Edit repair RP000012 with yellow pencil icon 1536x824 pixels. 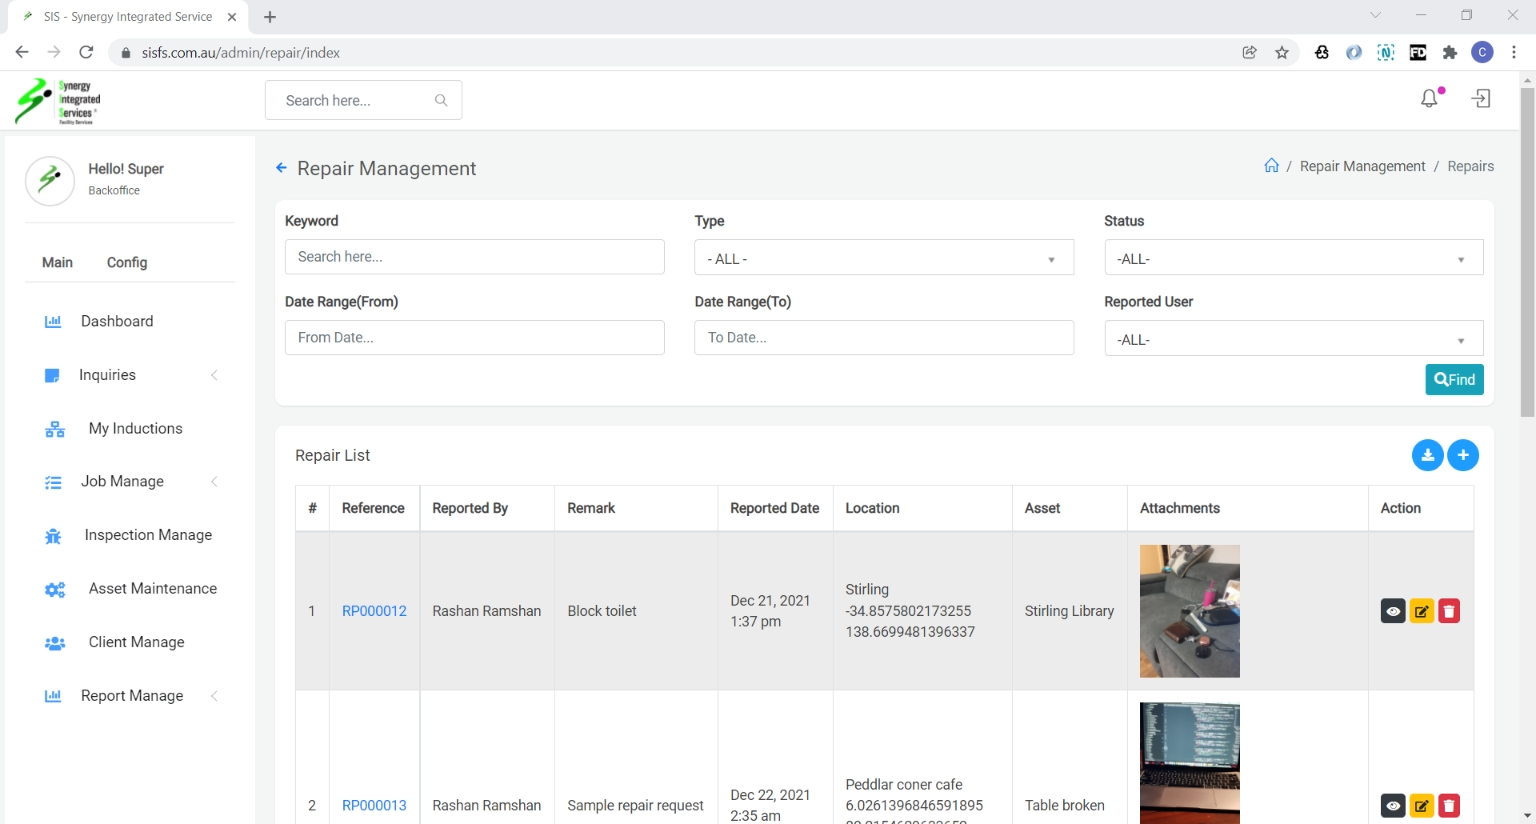(x=1421, y=611)
